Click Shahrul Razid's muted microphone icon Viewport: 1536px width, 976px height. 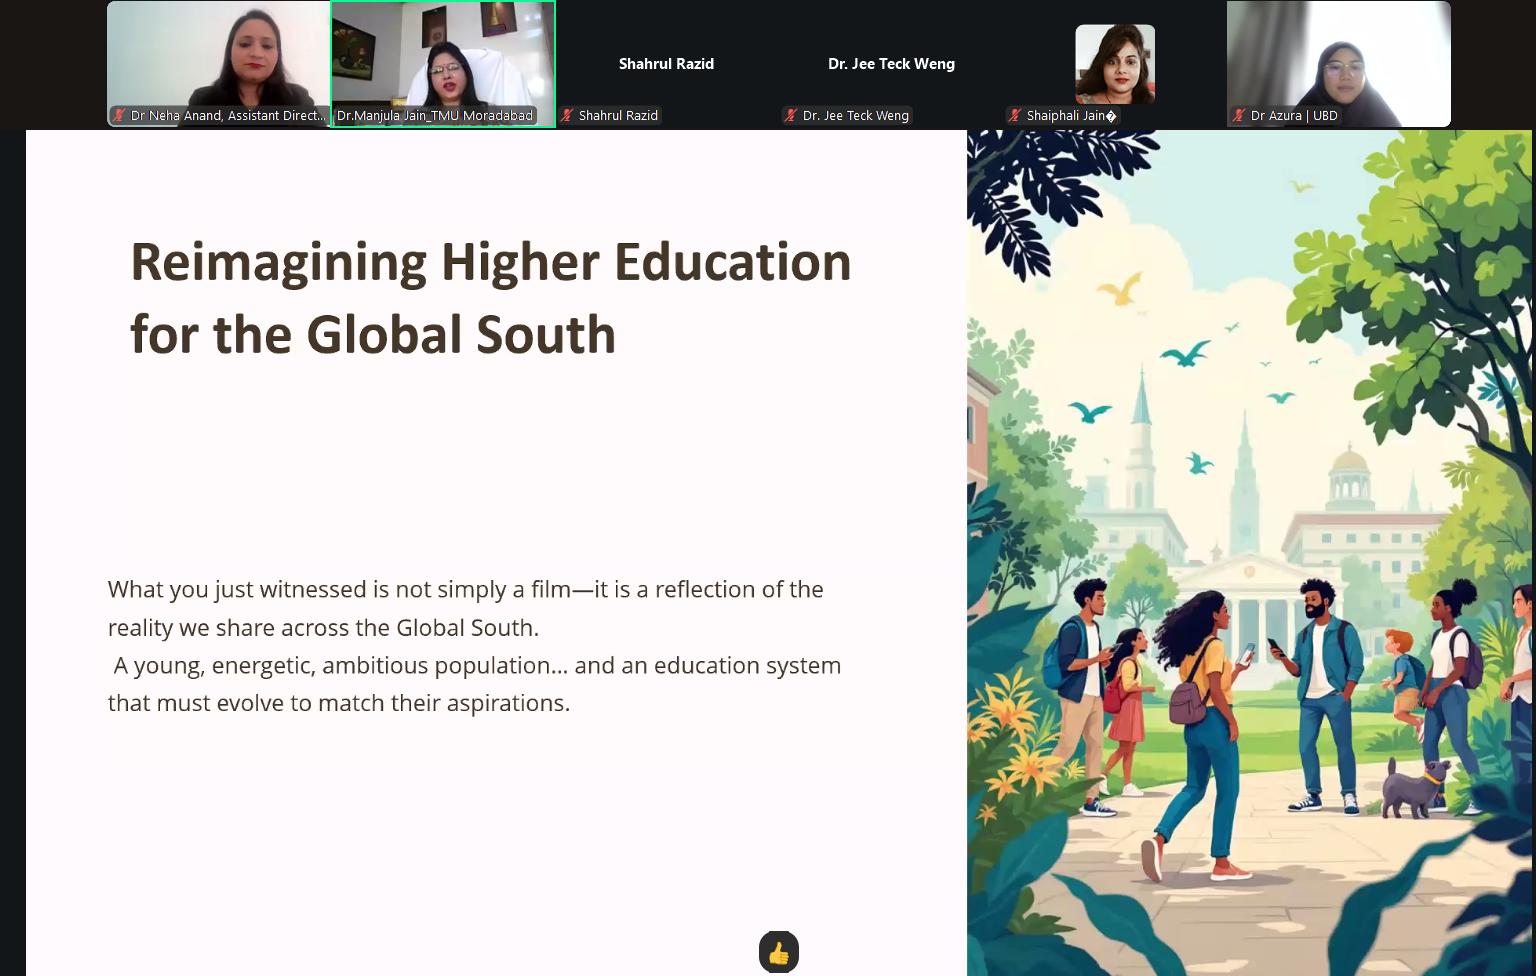tap(567, 116)
